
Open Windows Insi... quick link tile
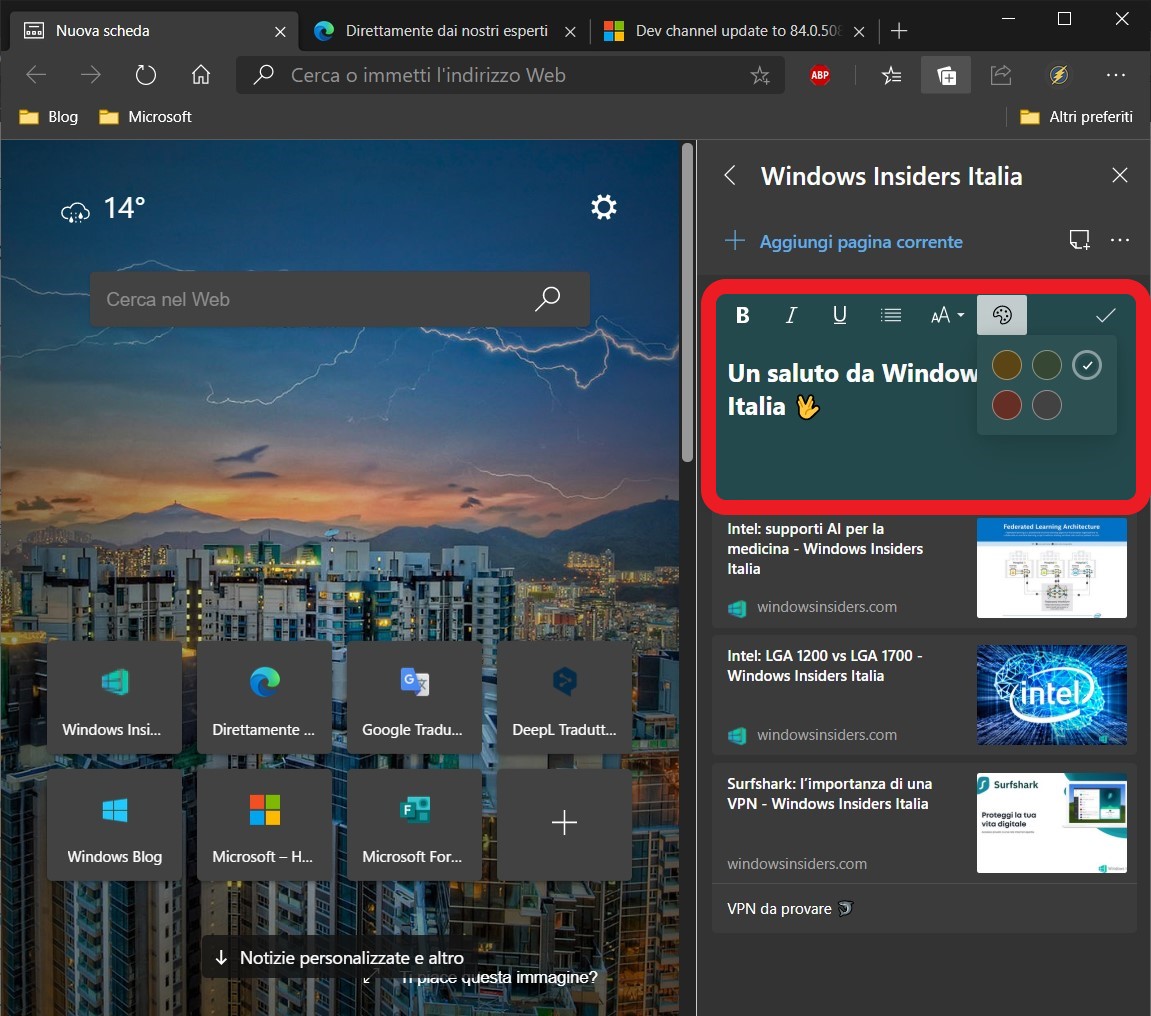coord(114,697)
